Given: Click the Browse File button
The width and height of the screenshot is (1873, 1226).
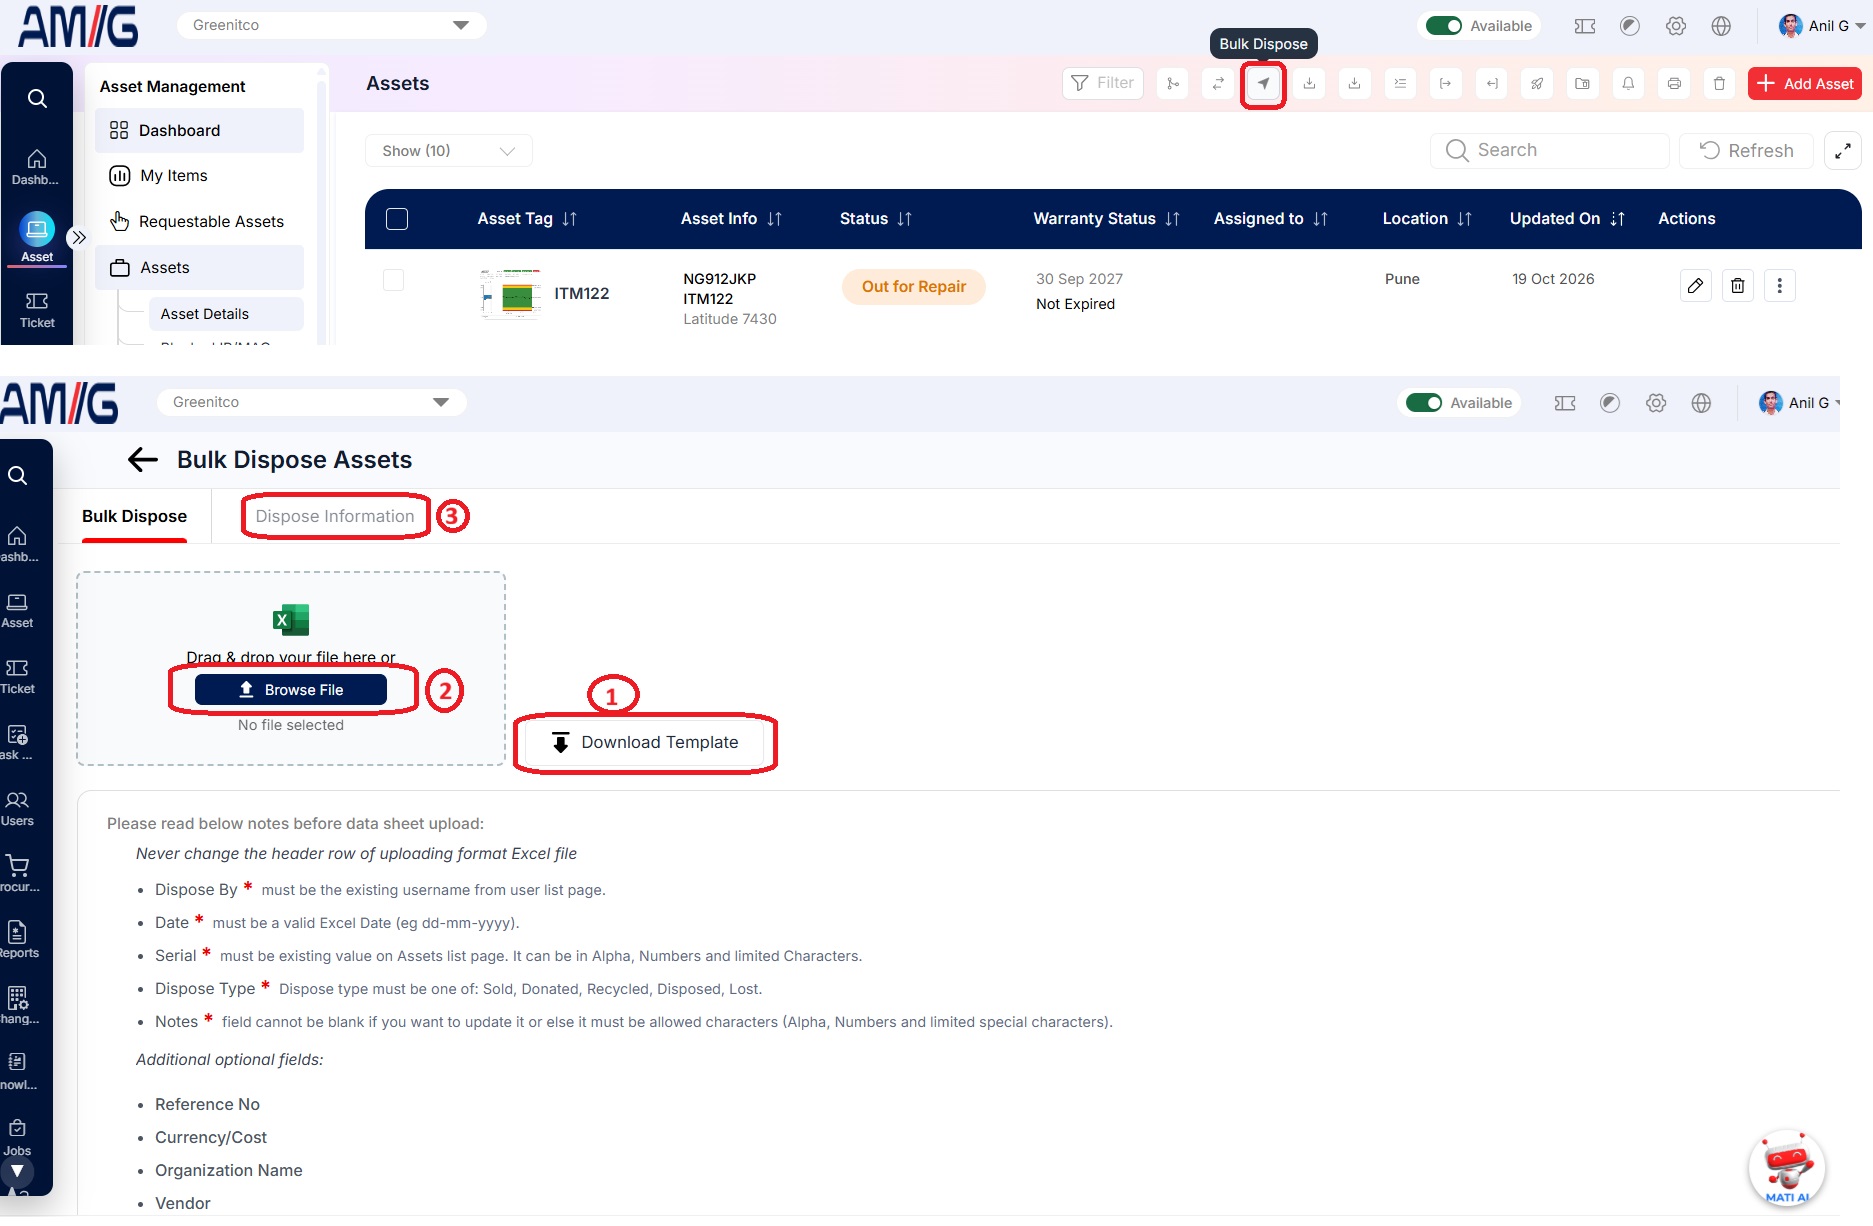Looking at the screenshot, I should [291, 690].
